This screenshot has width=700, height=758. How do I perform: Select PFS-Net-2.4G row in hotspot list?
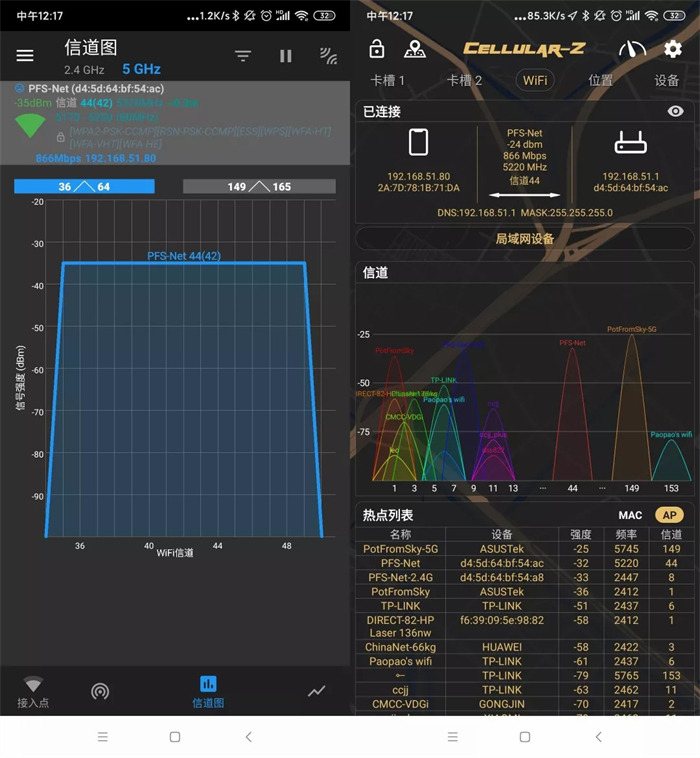[525, 577]
